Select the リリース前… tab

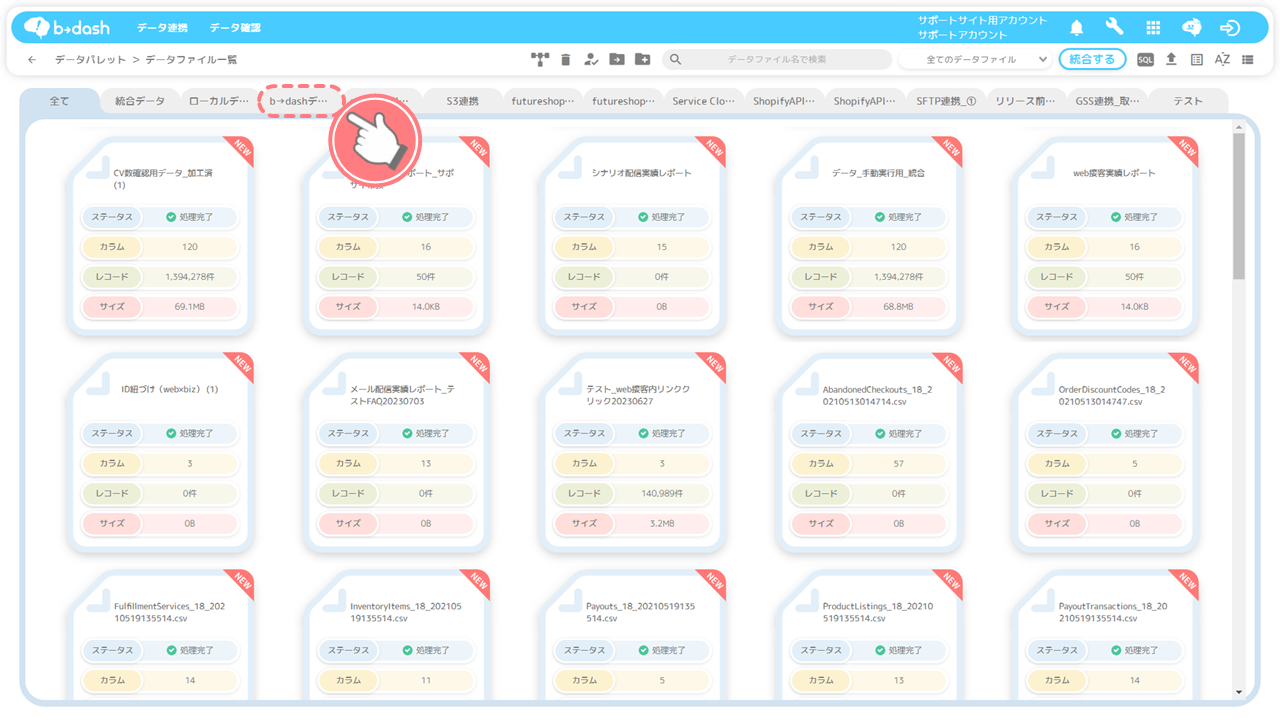click(x=1026, y=101)
